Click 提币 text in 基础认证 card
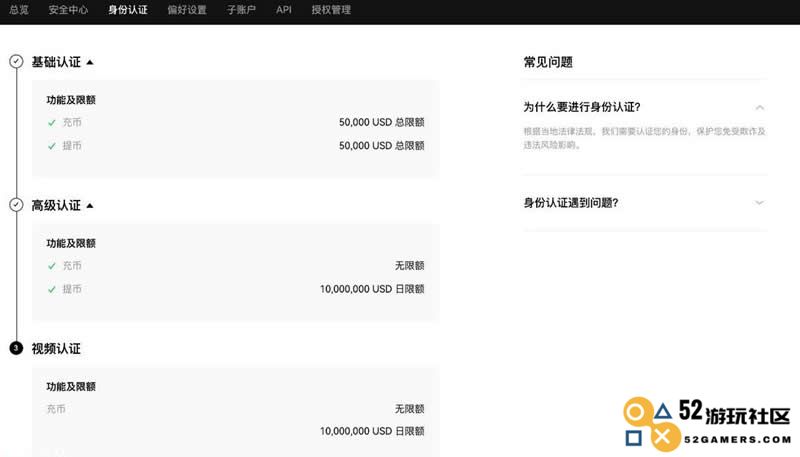Image resolution: width=800 pixels, height=457 pixels. click(72, 146)
